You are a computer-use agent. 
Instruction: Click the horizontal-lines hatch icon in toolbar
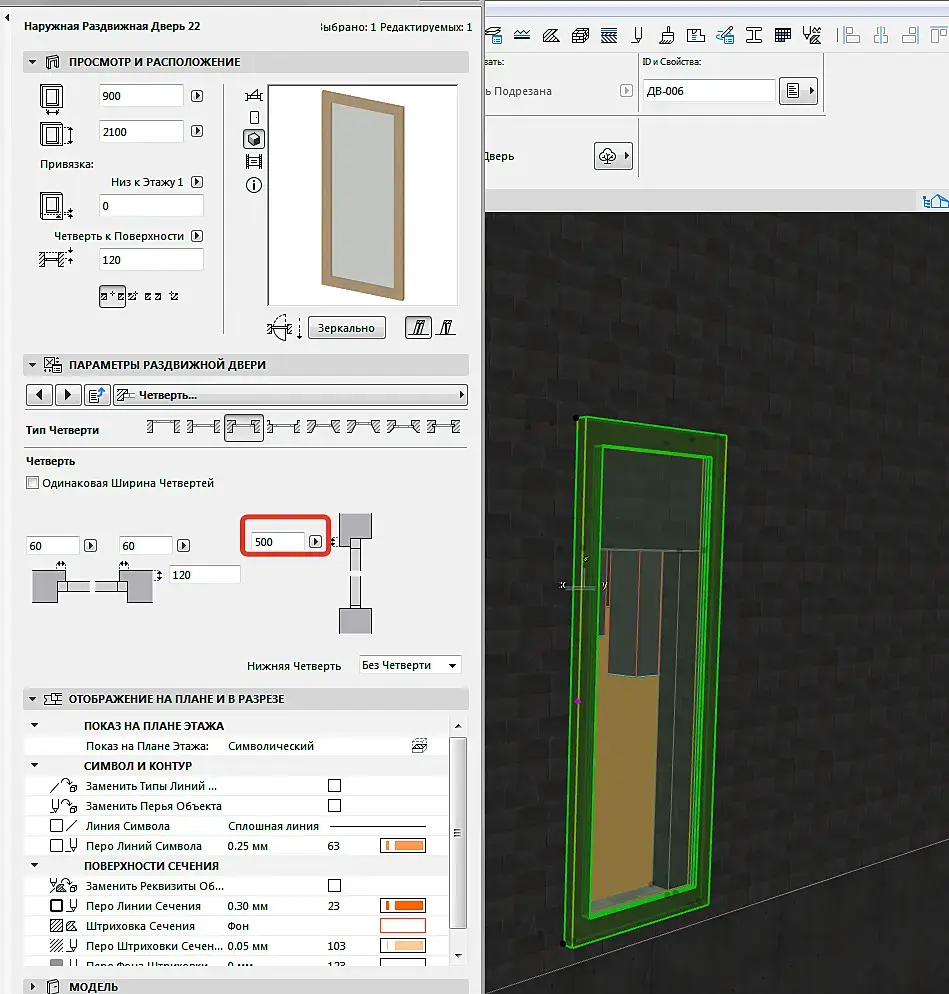point(609,36)
